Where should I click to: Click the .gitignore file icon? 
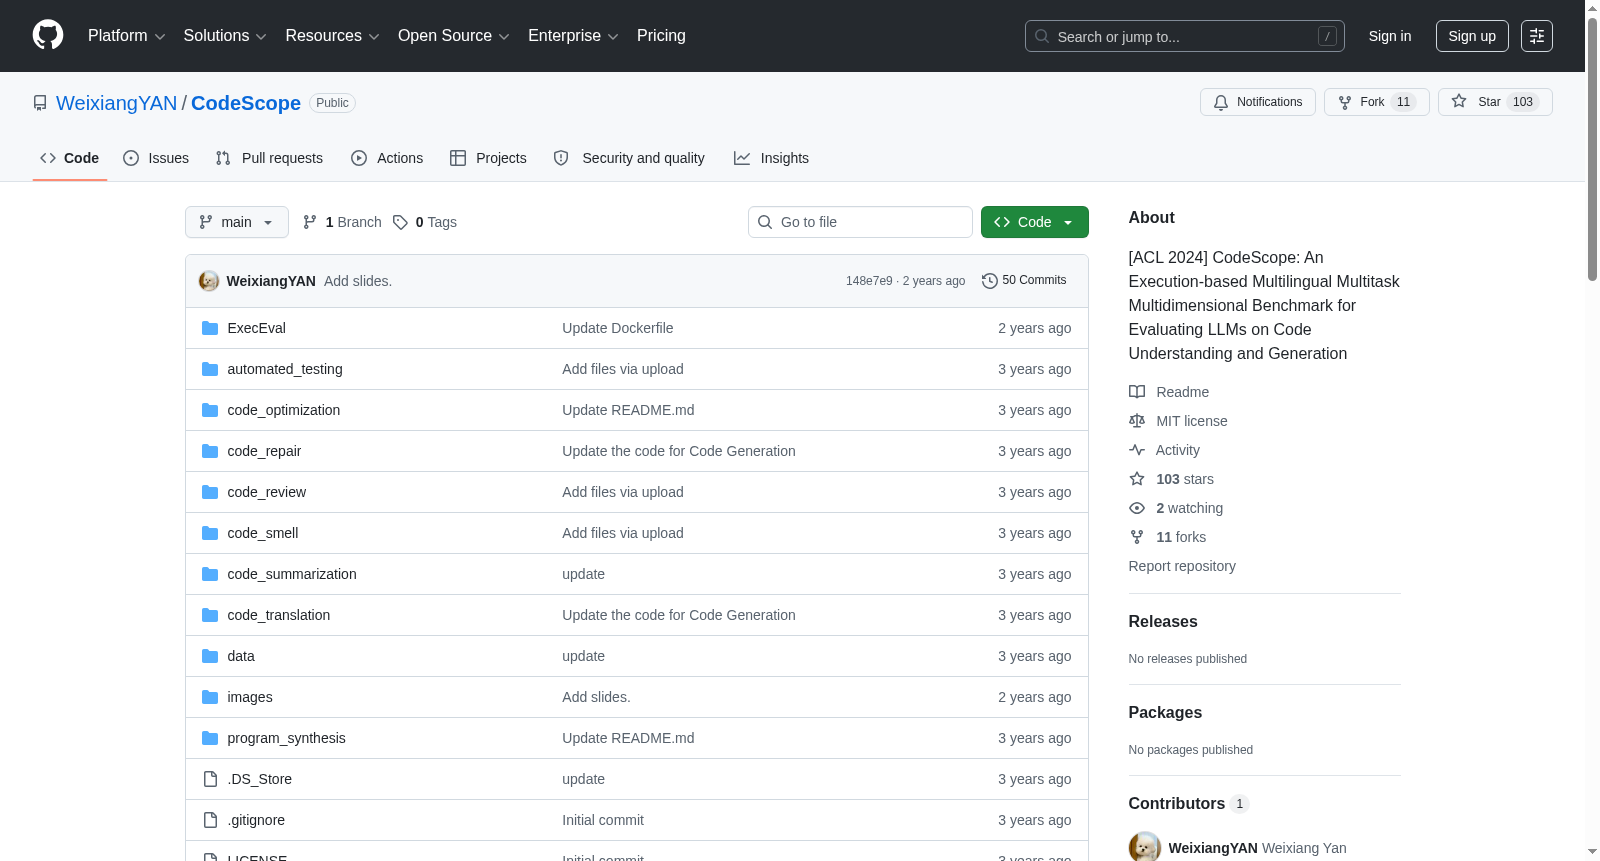(x=210, y=820)
